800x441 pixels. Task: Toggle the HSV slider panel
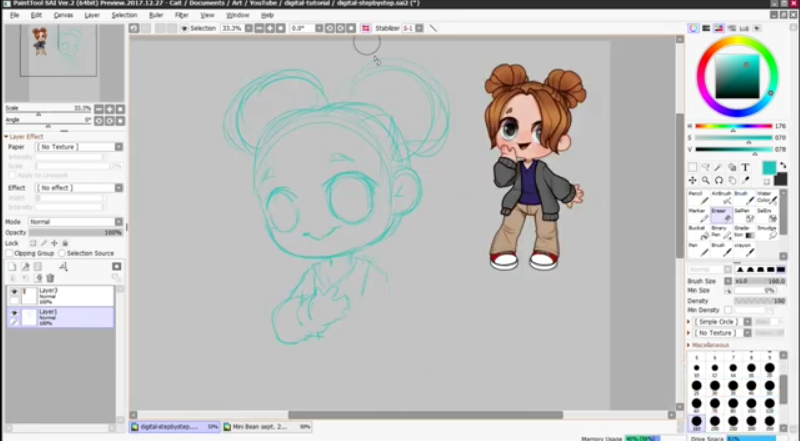tap(719, 29)
